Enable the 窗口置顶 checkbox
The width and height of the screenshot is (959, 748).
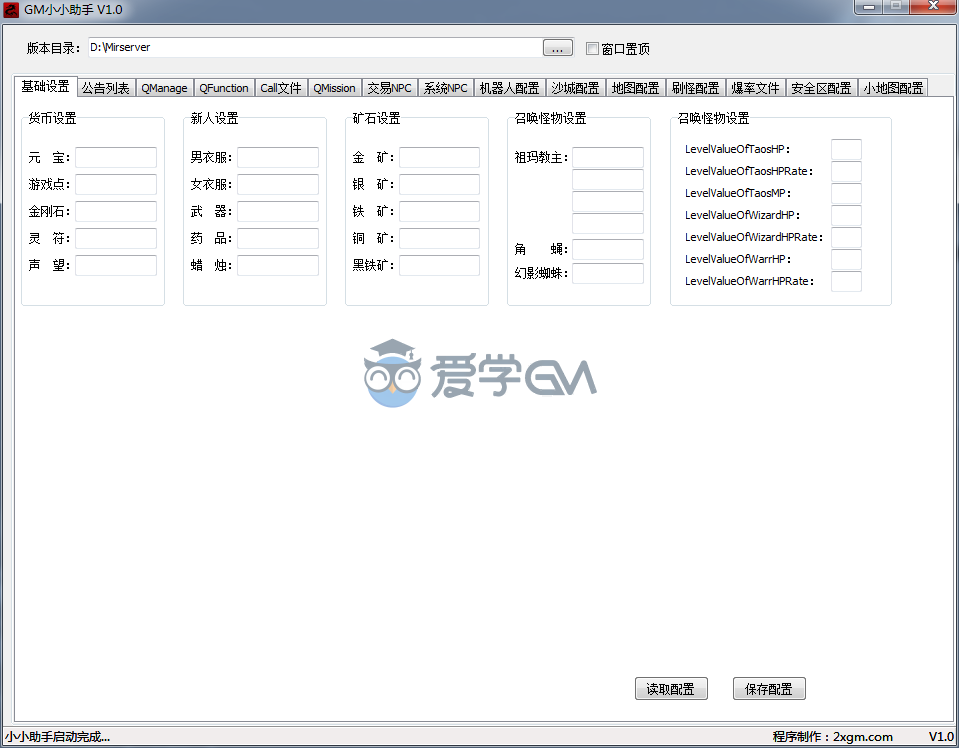592,48
